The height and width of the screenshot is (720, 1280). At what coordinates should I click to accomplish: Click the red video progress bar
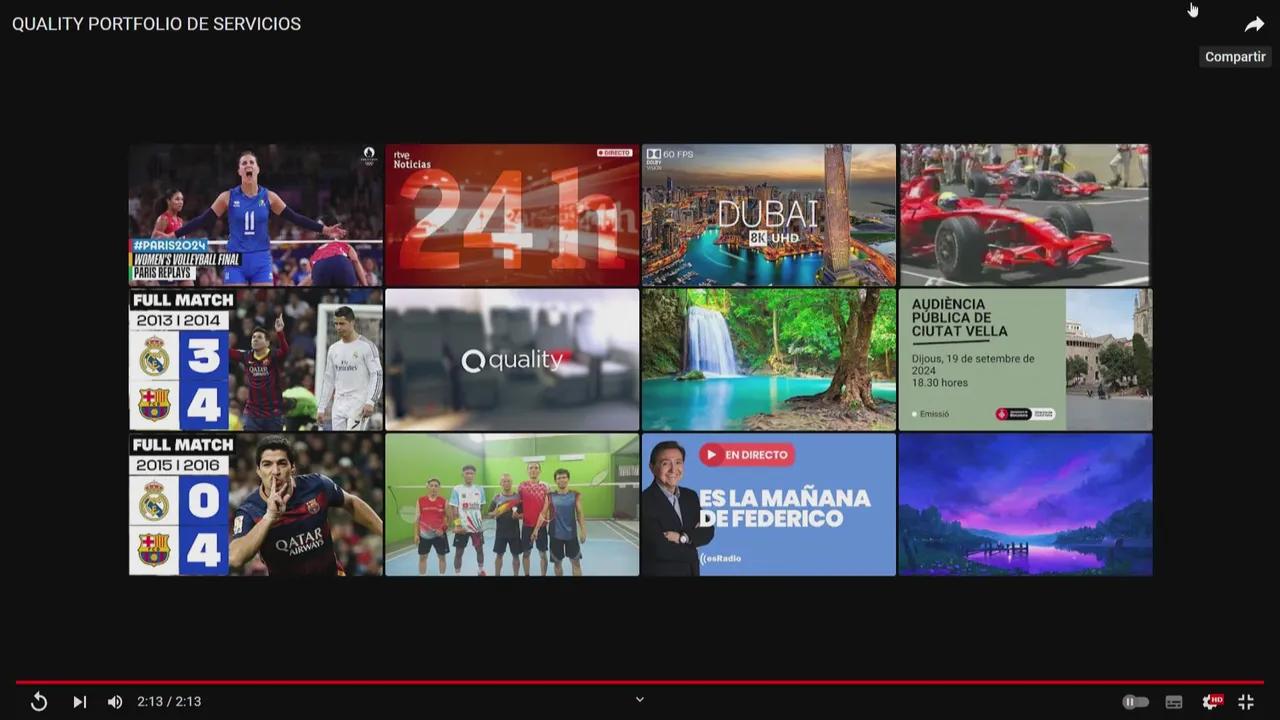[640, 682]
